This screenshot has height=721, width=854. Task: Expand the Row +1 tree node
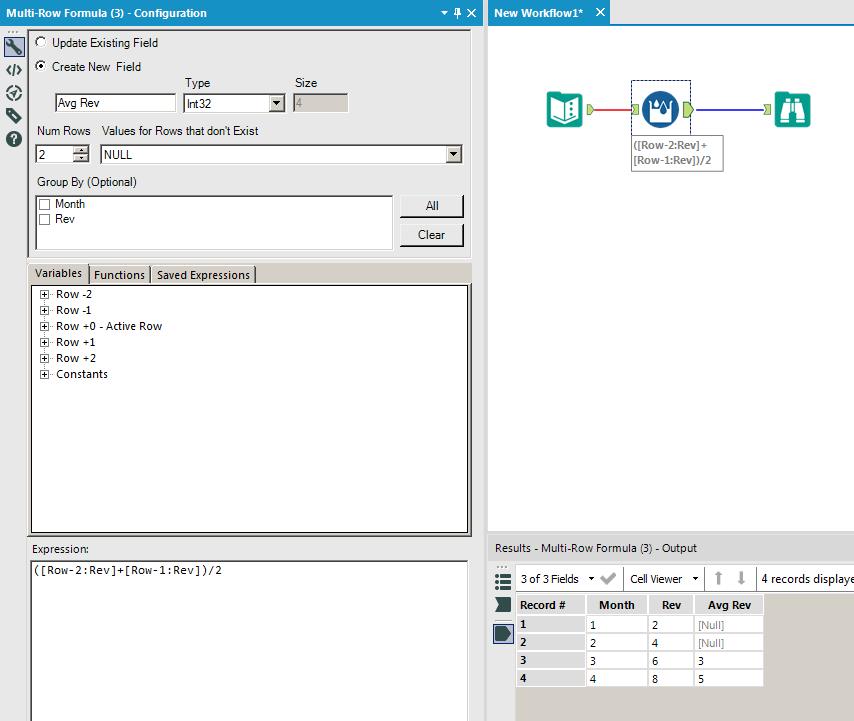point(45,343)
